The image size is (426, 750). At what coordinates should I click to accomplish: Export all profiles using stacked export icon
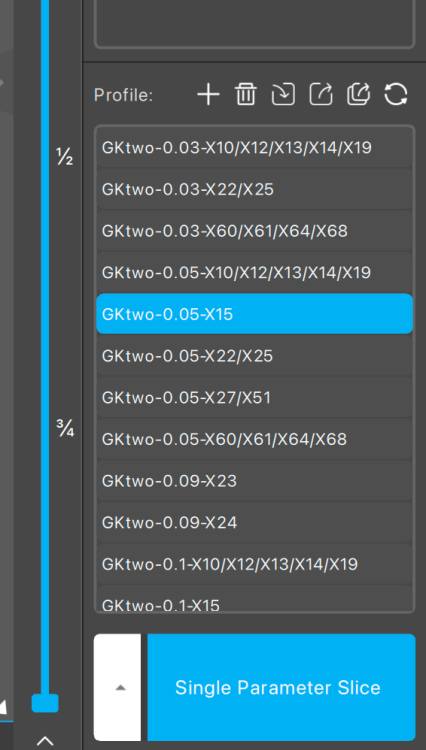coord(359,94)
